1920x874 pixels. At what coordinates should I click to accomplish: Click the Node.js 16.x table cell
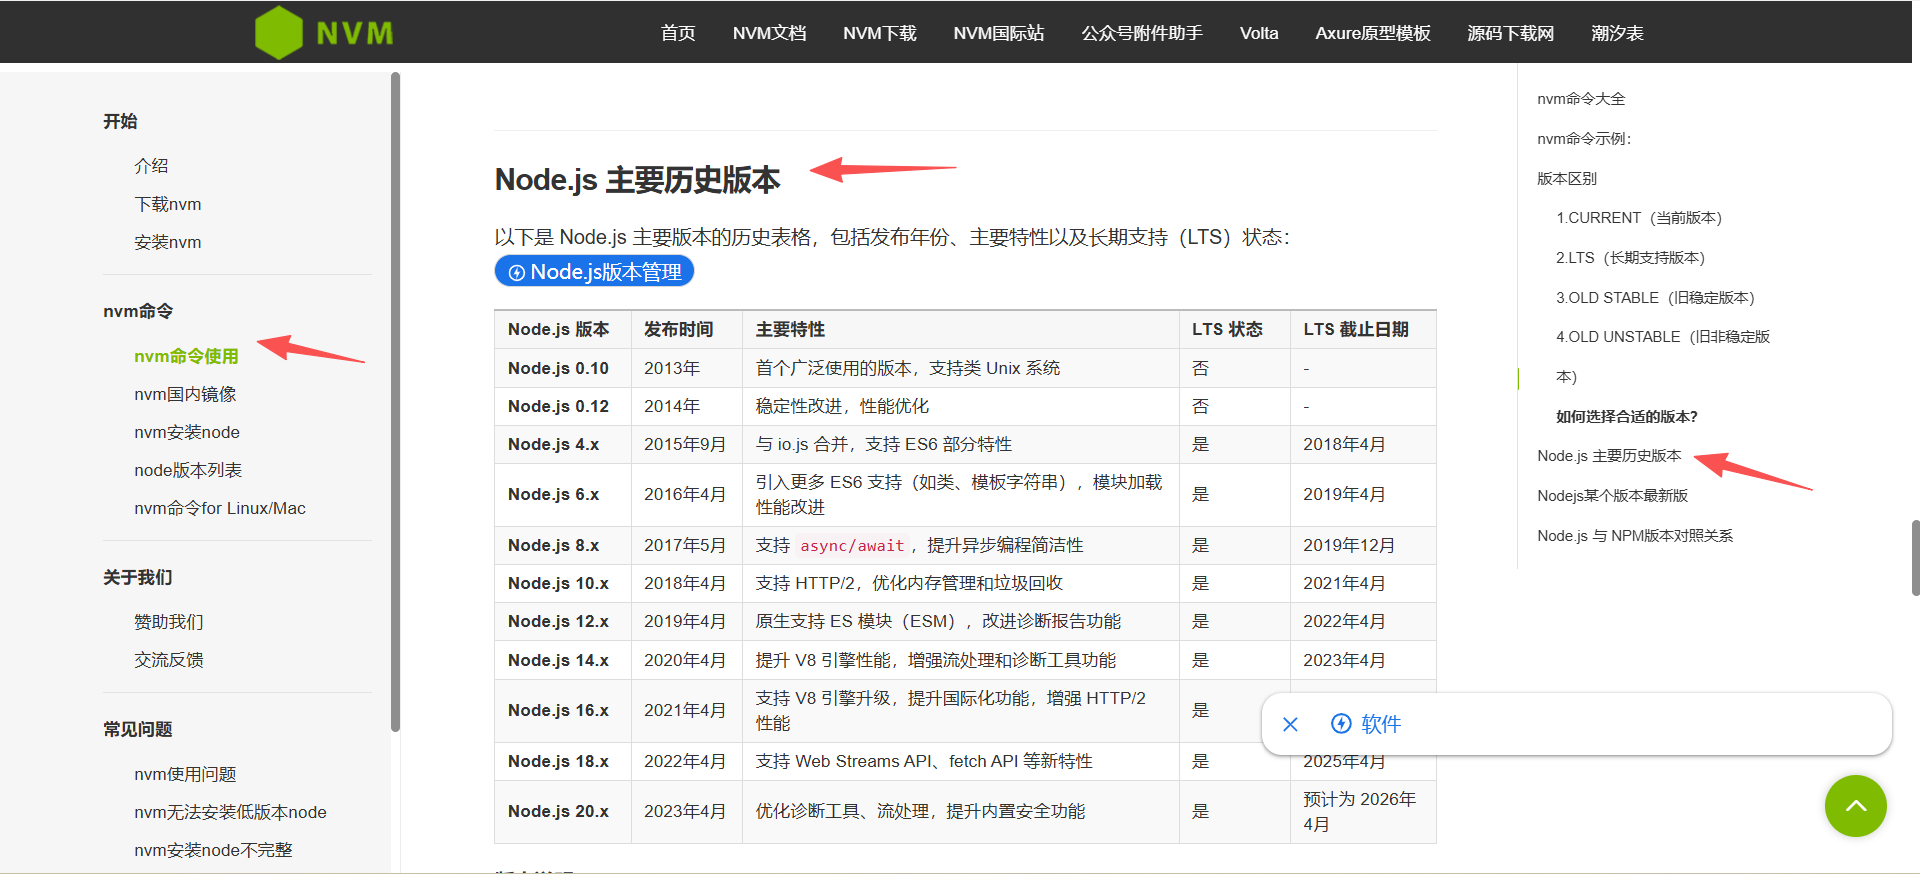click(562, 711)
